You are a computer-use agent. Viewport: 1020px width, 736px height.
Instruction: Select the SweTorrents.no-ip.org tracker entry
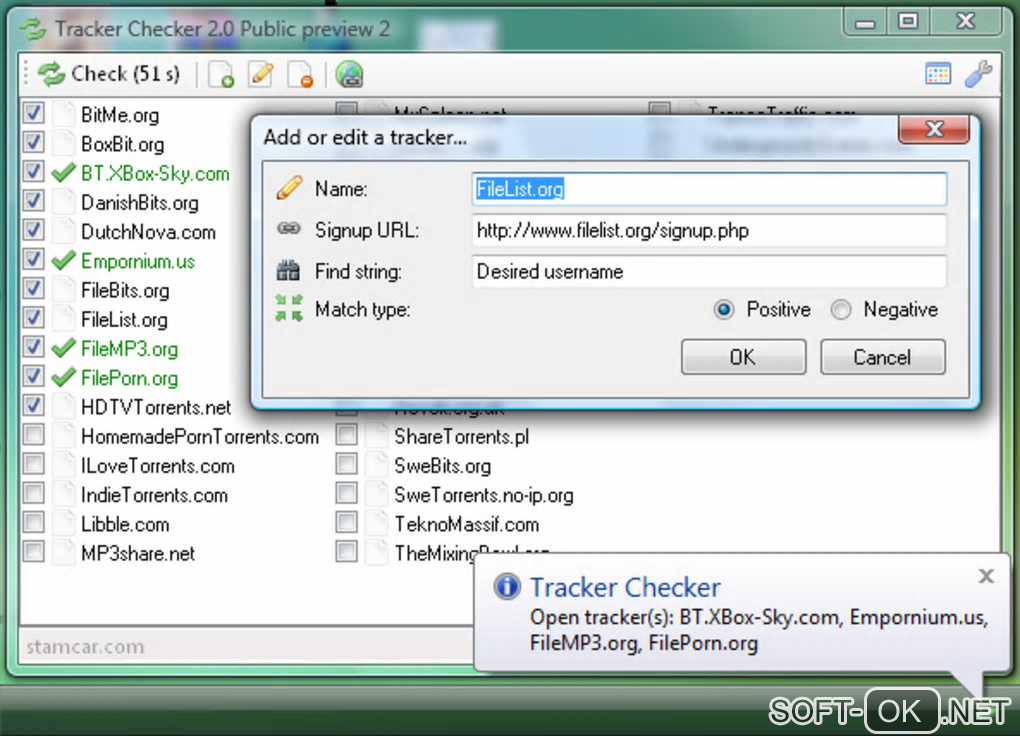coord(484,495)
